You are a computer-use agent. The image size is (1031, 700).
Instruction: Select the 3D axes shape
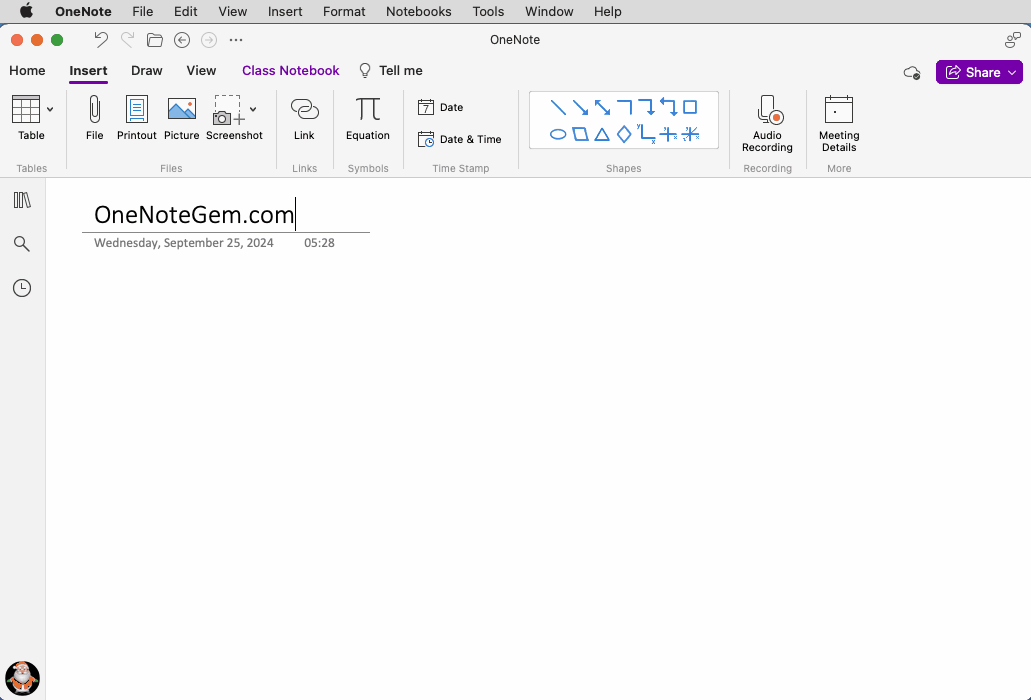click(690, 135)
